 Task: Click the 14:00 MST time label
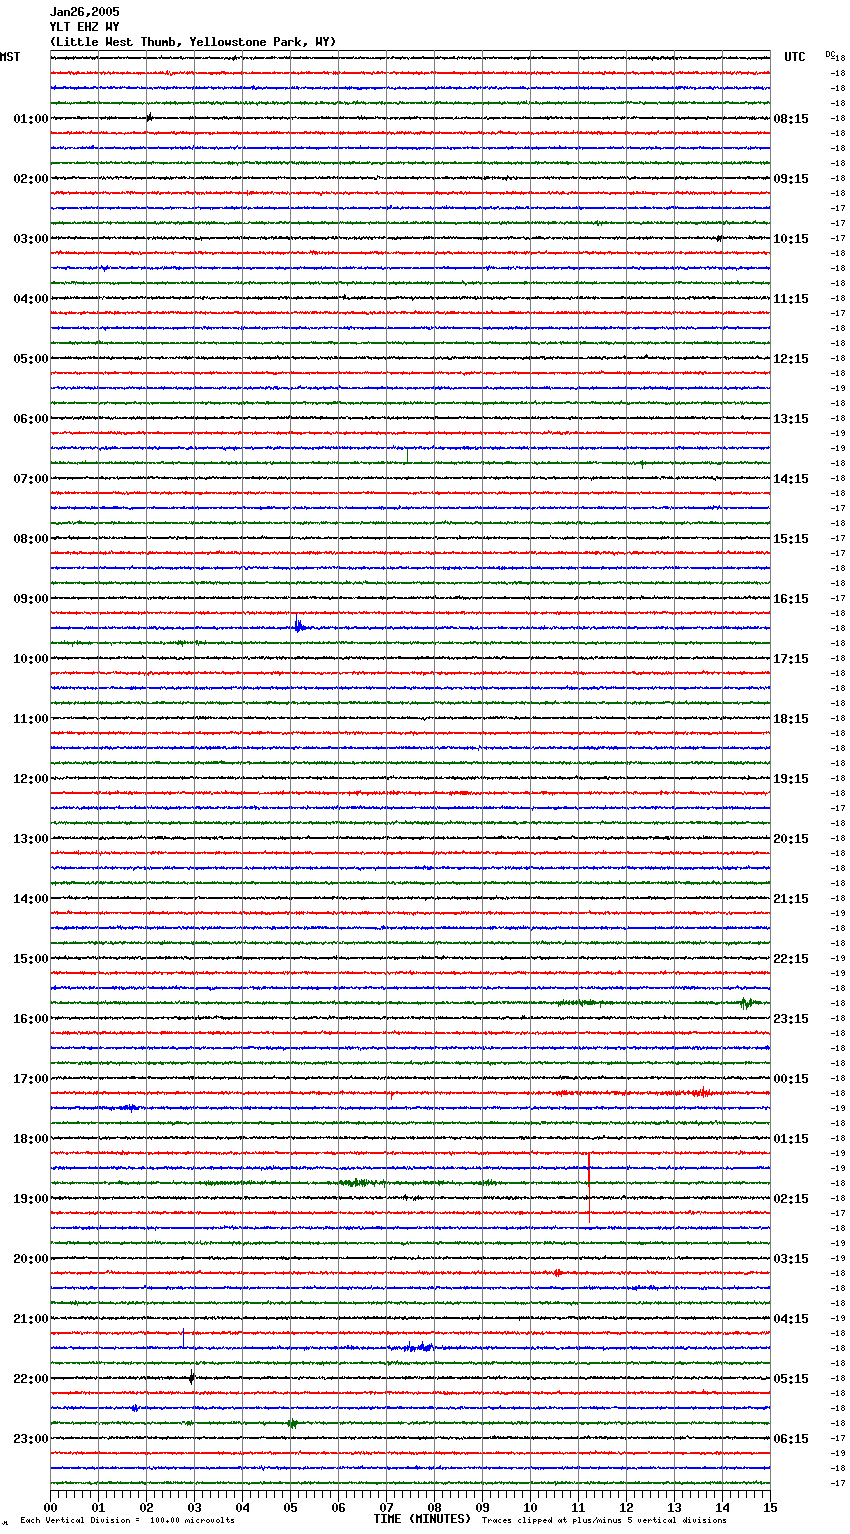pos(31,899)
